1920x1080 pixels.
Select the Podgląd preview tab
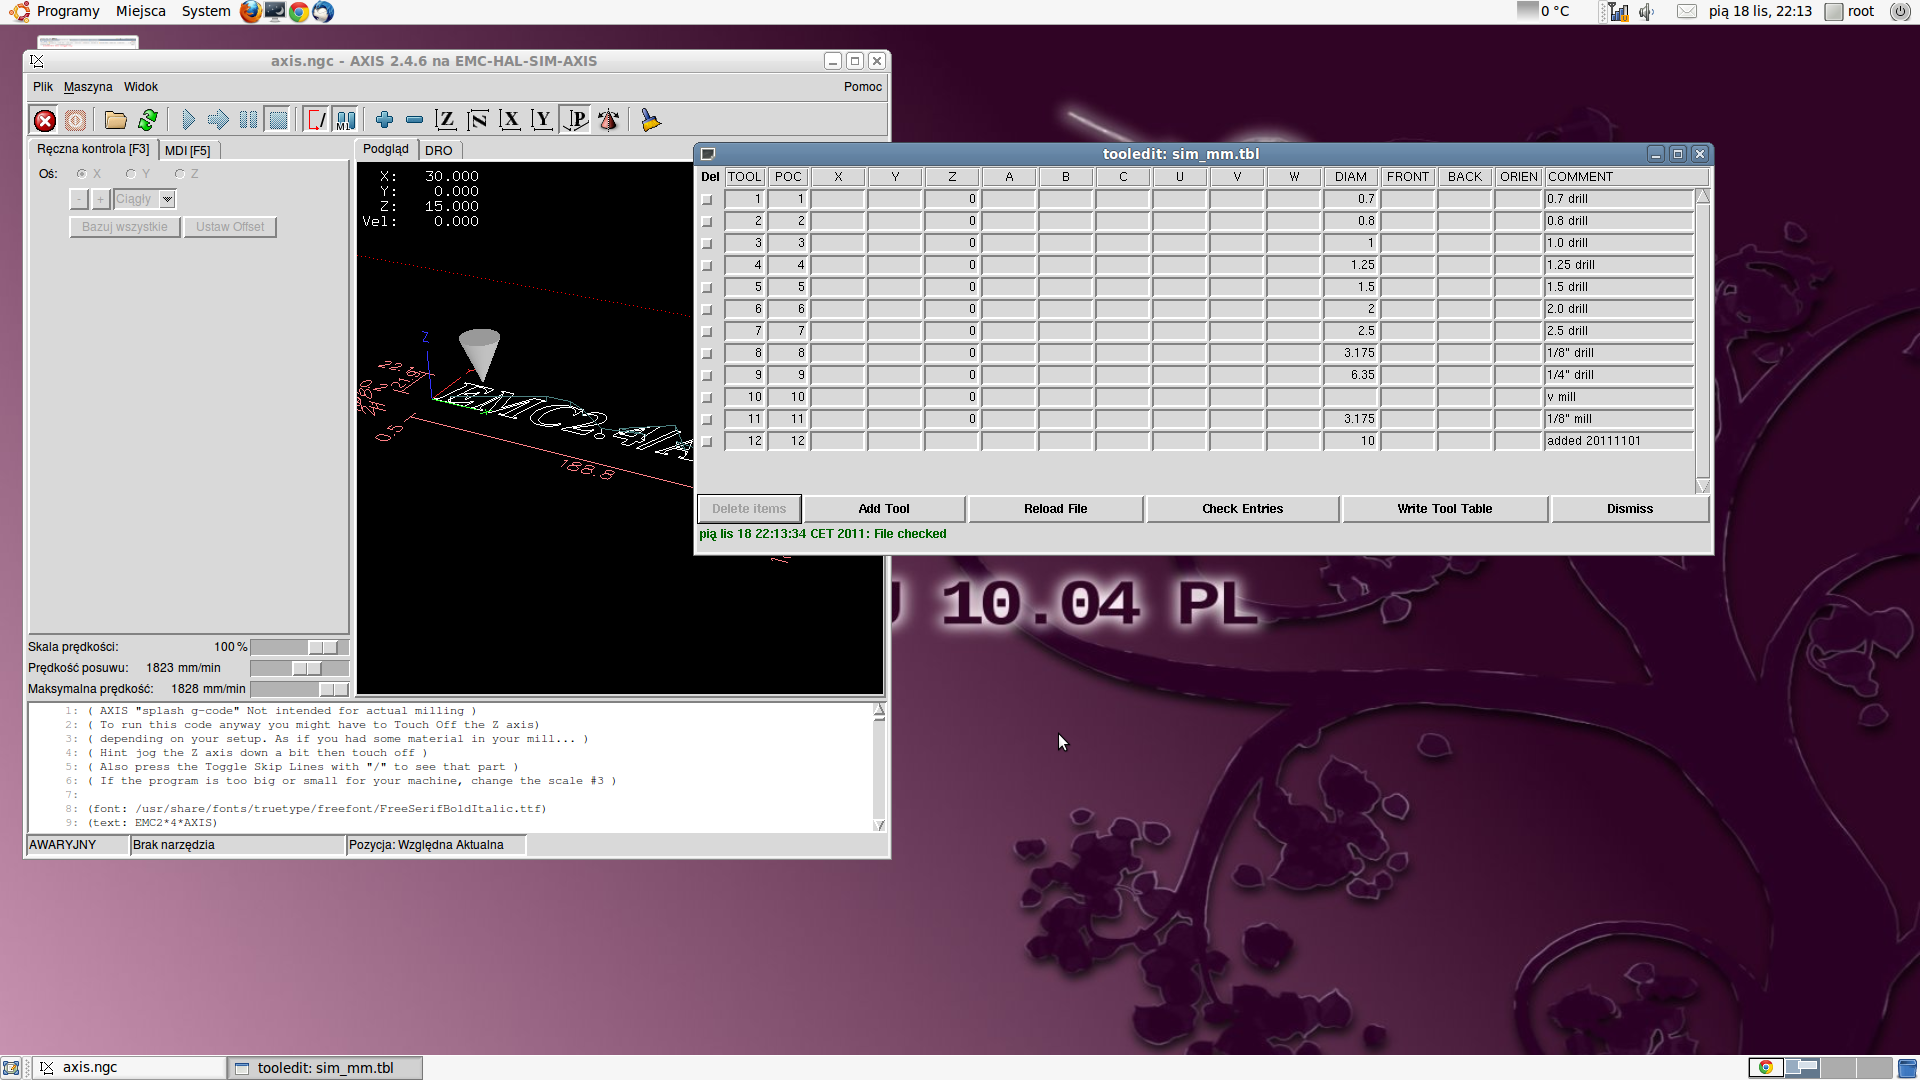(386, 149)
